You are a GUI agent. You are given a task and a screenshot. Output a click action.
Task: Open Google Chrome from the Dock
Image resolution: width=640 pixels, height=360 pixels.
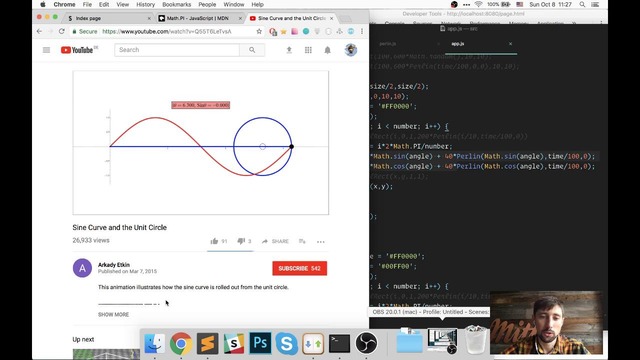click(181, 343)
